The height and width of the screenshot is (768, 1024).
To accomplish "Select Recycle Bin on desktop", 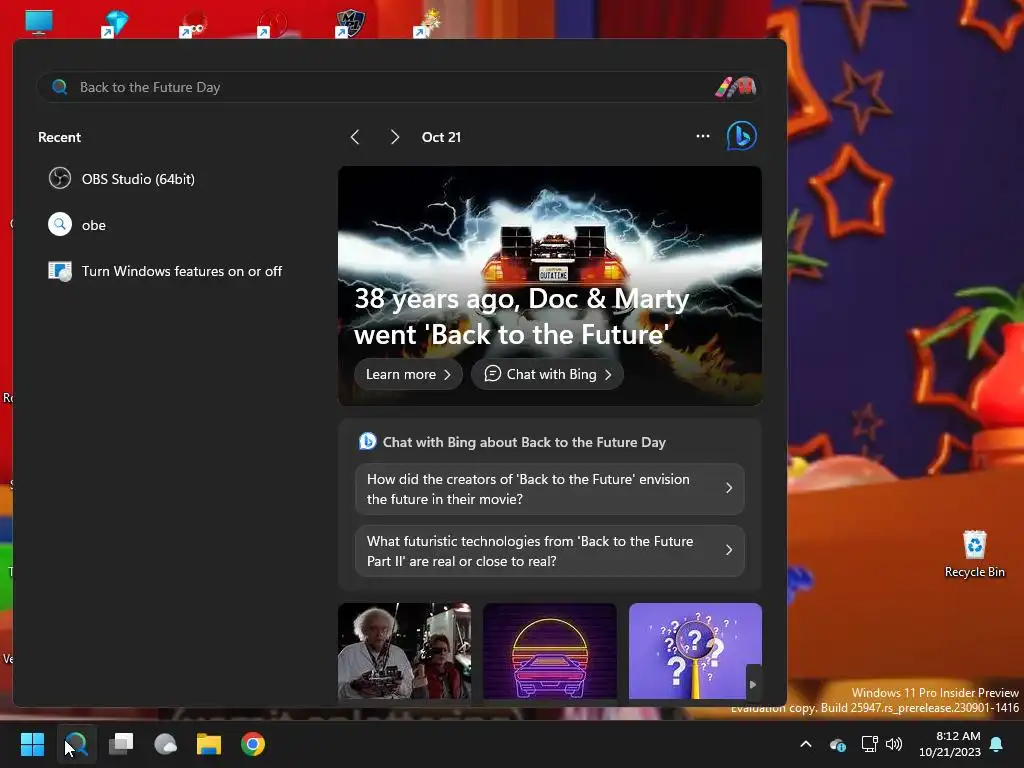I will tap(974, 554).
